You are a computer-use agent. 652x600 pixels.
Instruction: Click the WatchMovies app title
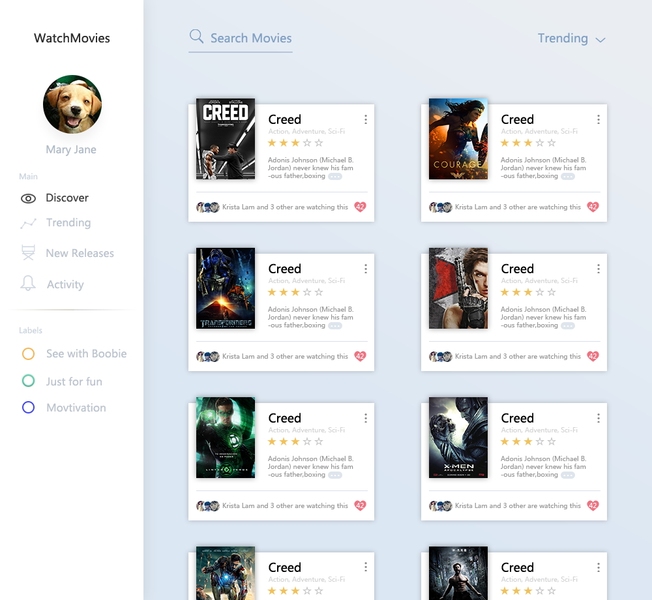coord(72,38)
